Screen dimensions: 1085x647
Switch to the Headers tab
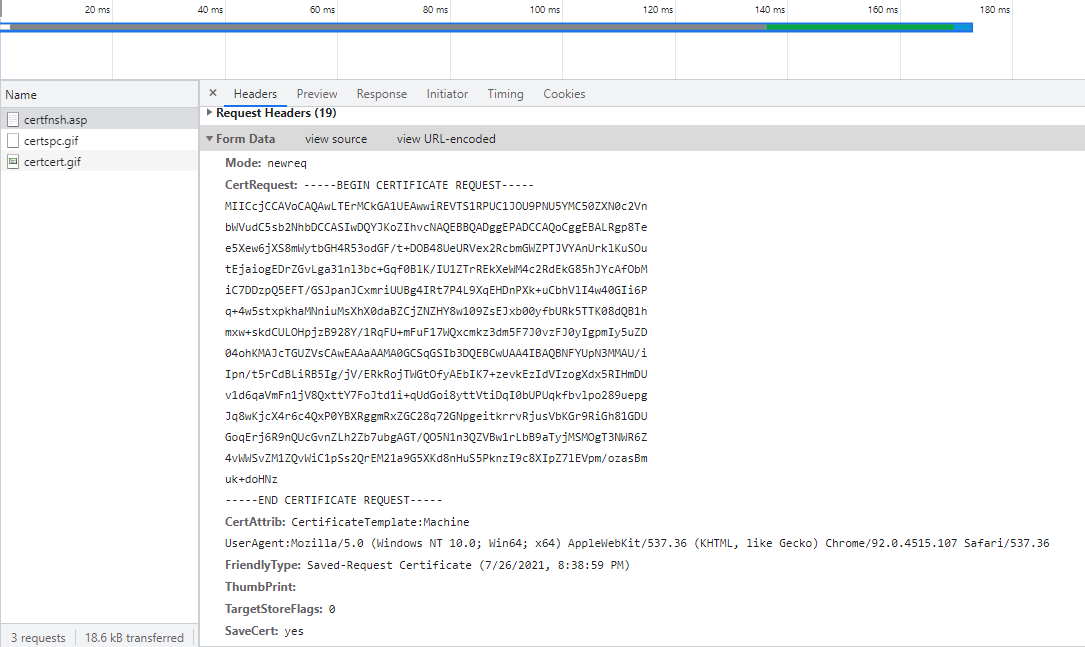pyautogui.click(x=255, y=94)
